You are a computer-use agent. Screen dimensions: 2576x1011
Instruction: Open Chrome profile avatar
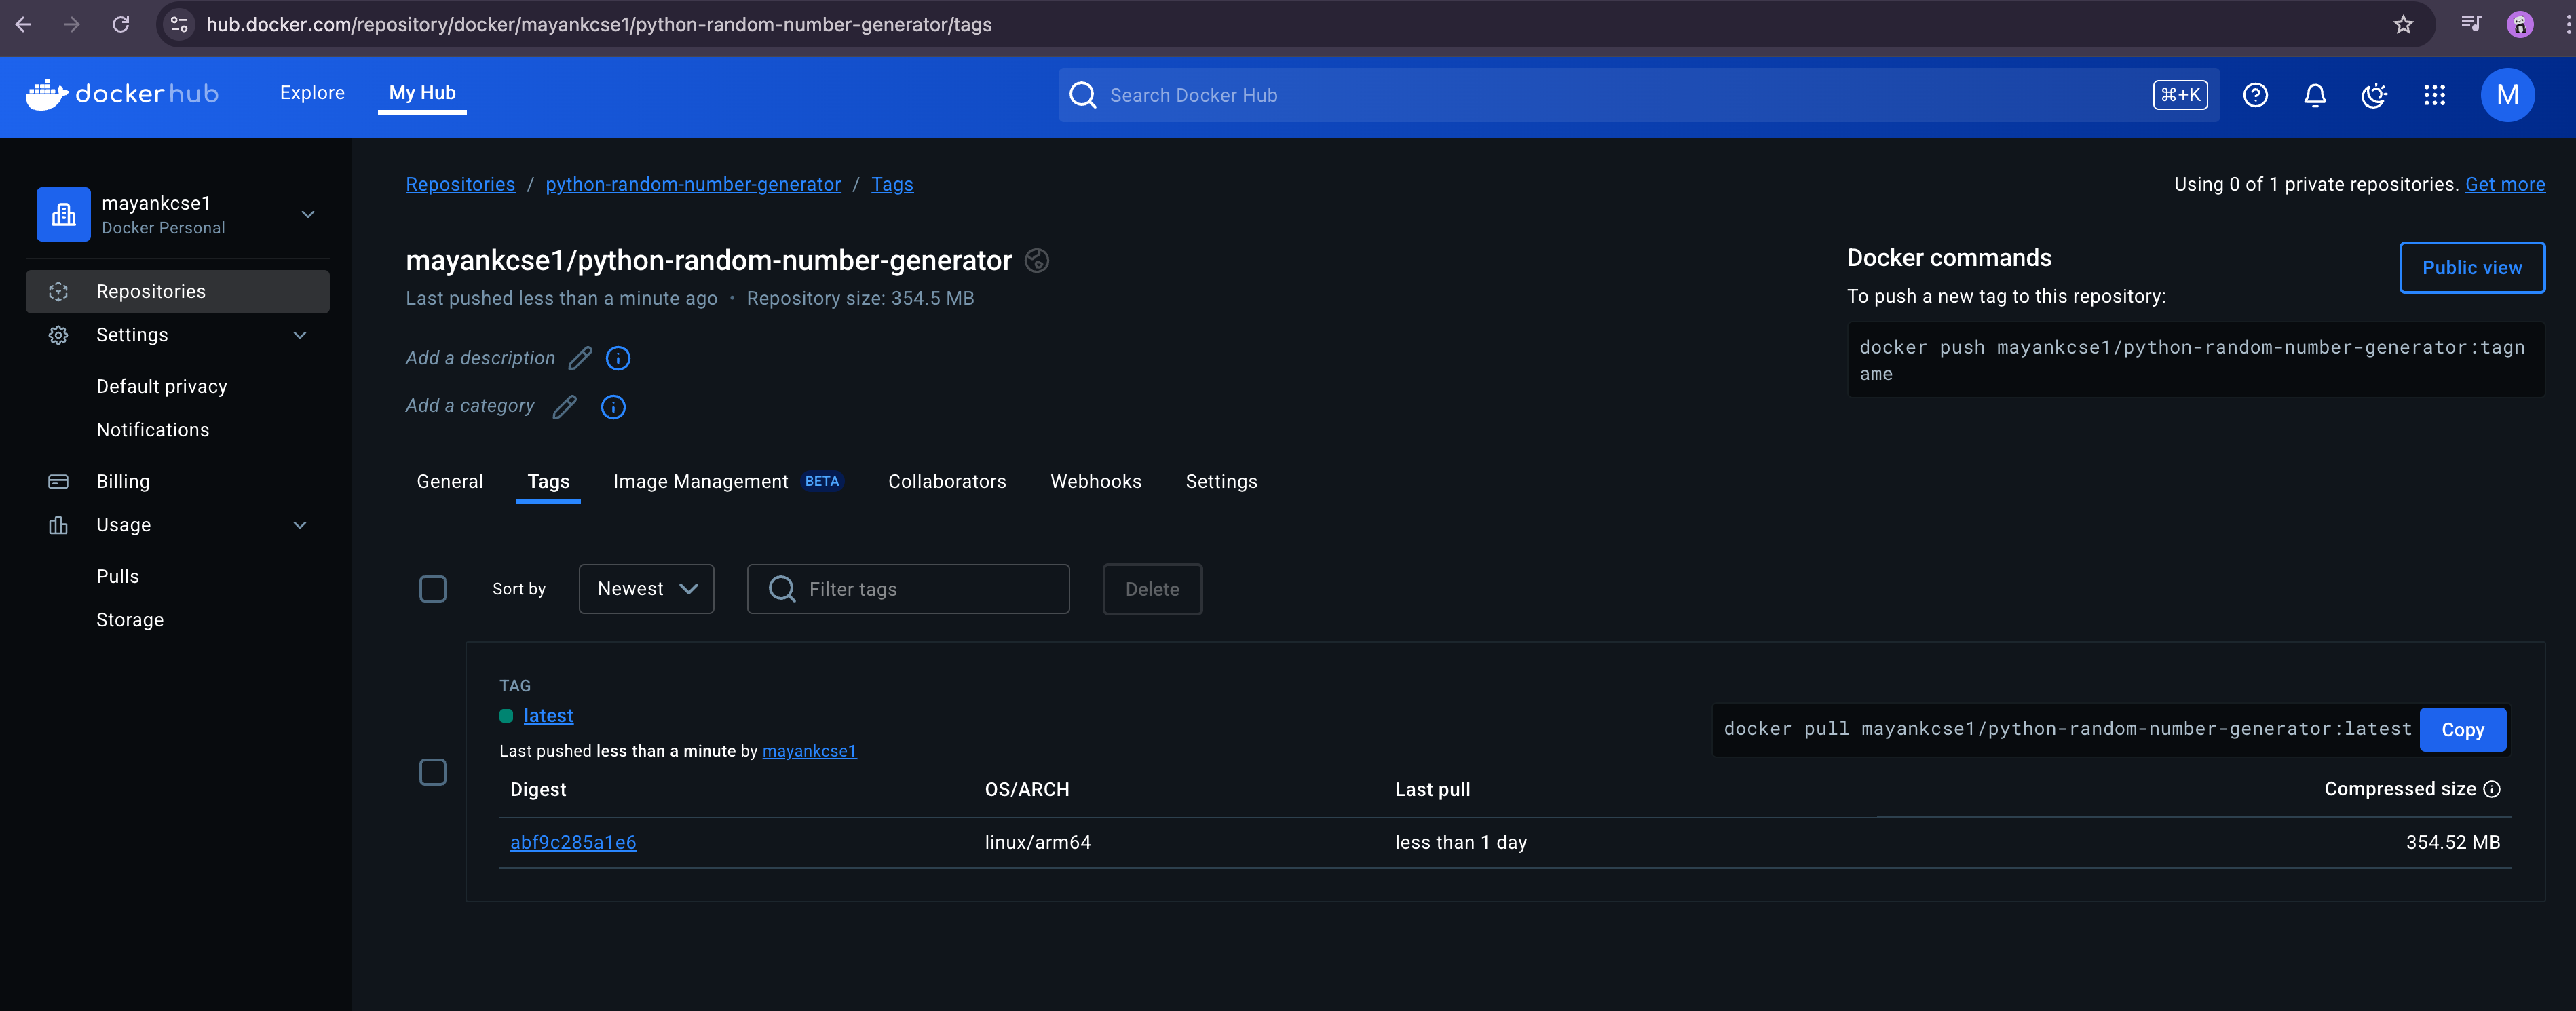[x=2520, y=24]
